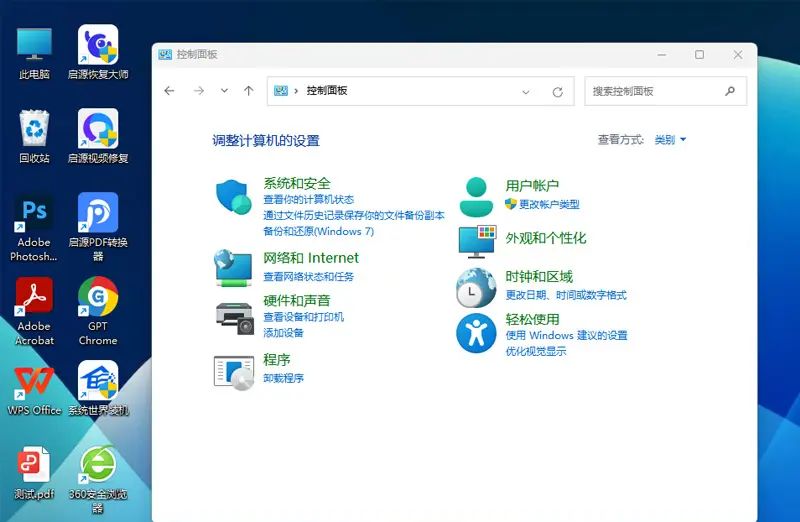Open recent locations dropdown arrow

point(224,91)
